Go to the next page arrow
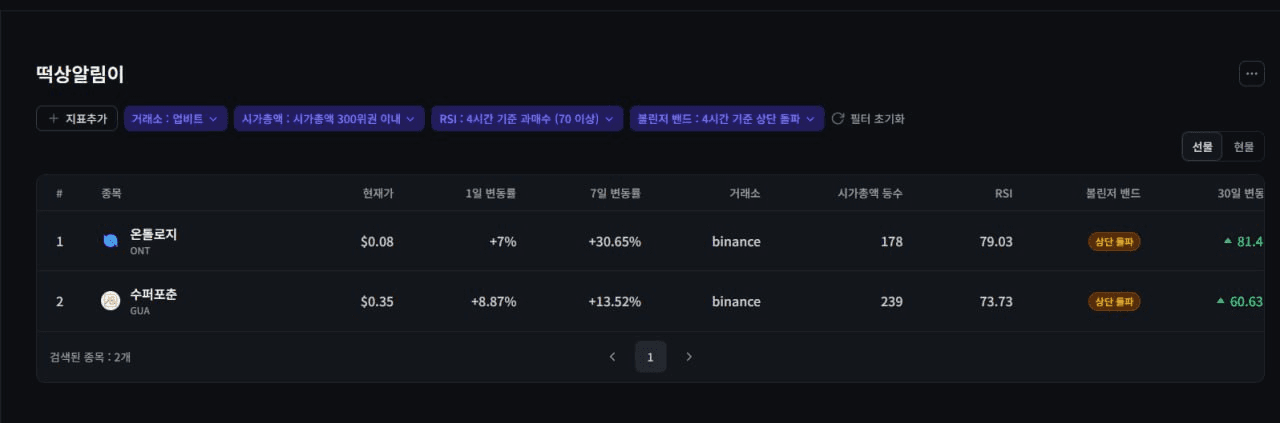The width and height of the screenshot is (1280, 423). 688,357
